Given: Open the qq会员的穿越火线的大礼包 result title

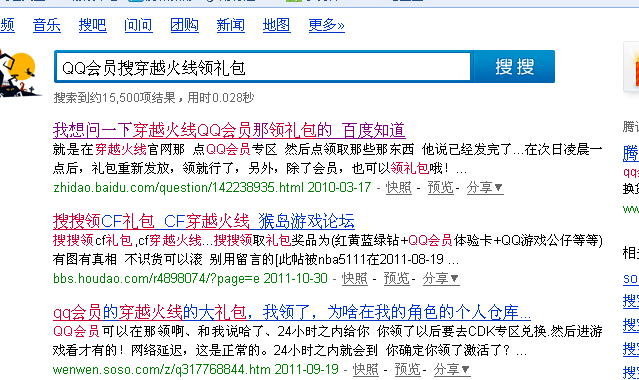Looking at the screenshot, I should (x=292, y=313).
